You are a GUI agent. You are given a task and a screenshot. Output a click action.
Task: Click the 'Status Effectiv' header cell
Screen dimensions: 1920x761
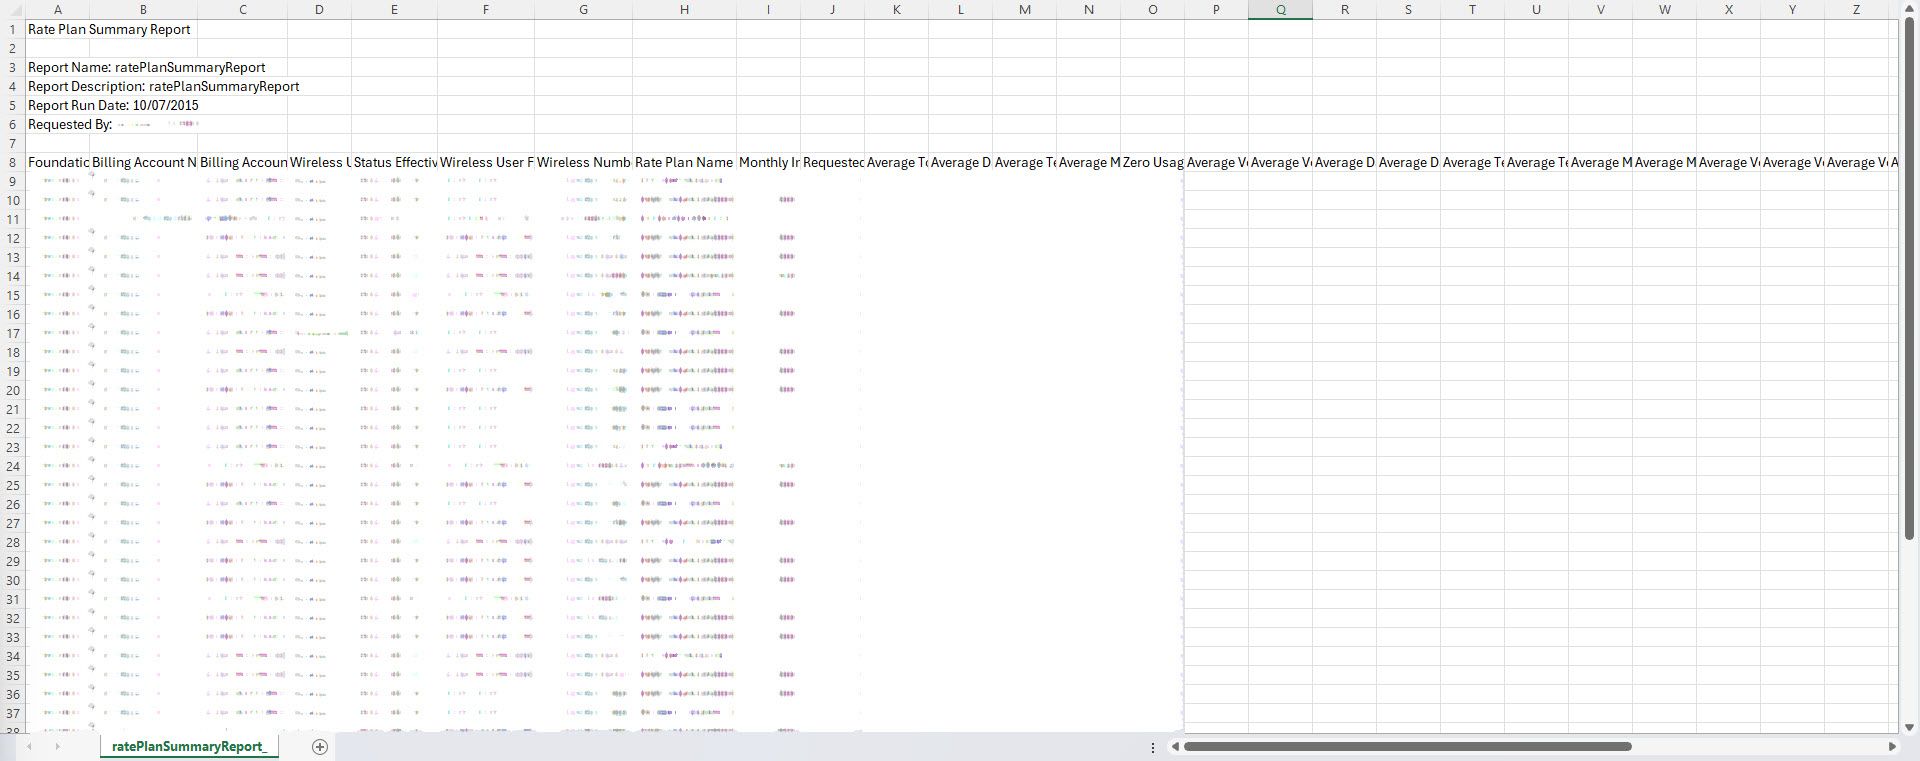pyautogui.click(x=394, y=163)
